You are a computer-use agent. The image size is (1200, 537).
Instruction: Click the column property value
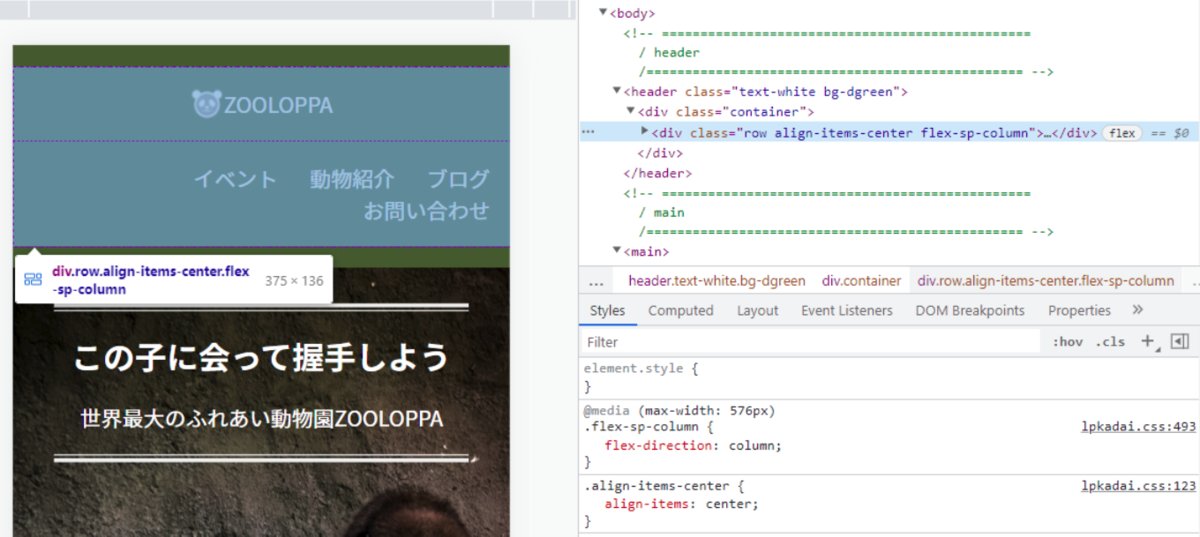coord(751,446)
